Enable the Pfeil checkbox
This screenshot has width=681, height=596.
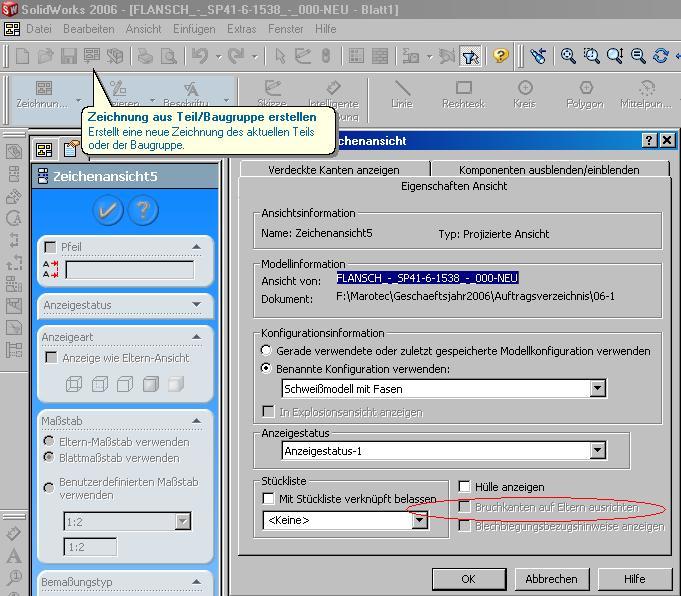pyautogui.click(x=50, y=247)
